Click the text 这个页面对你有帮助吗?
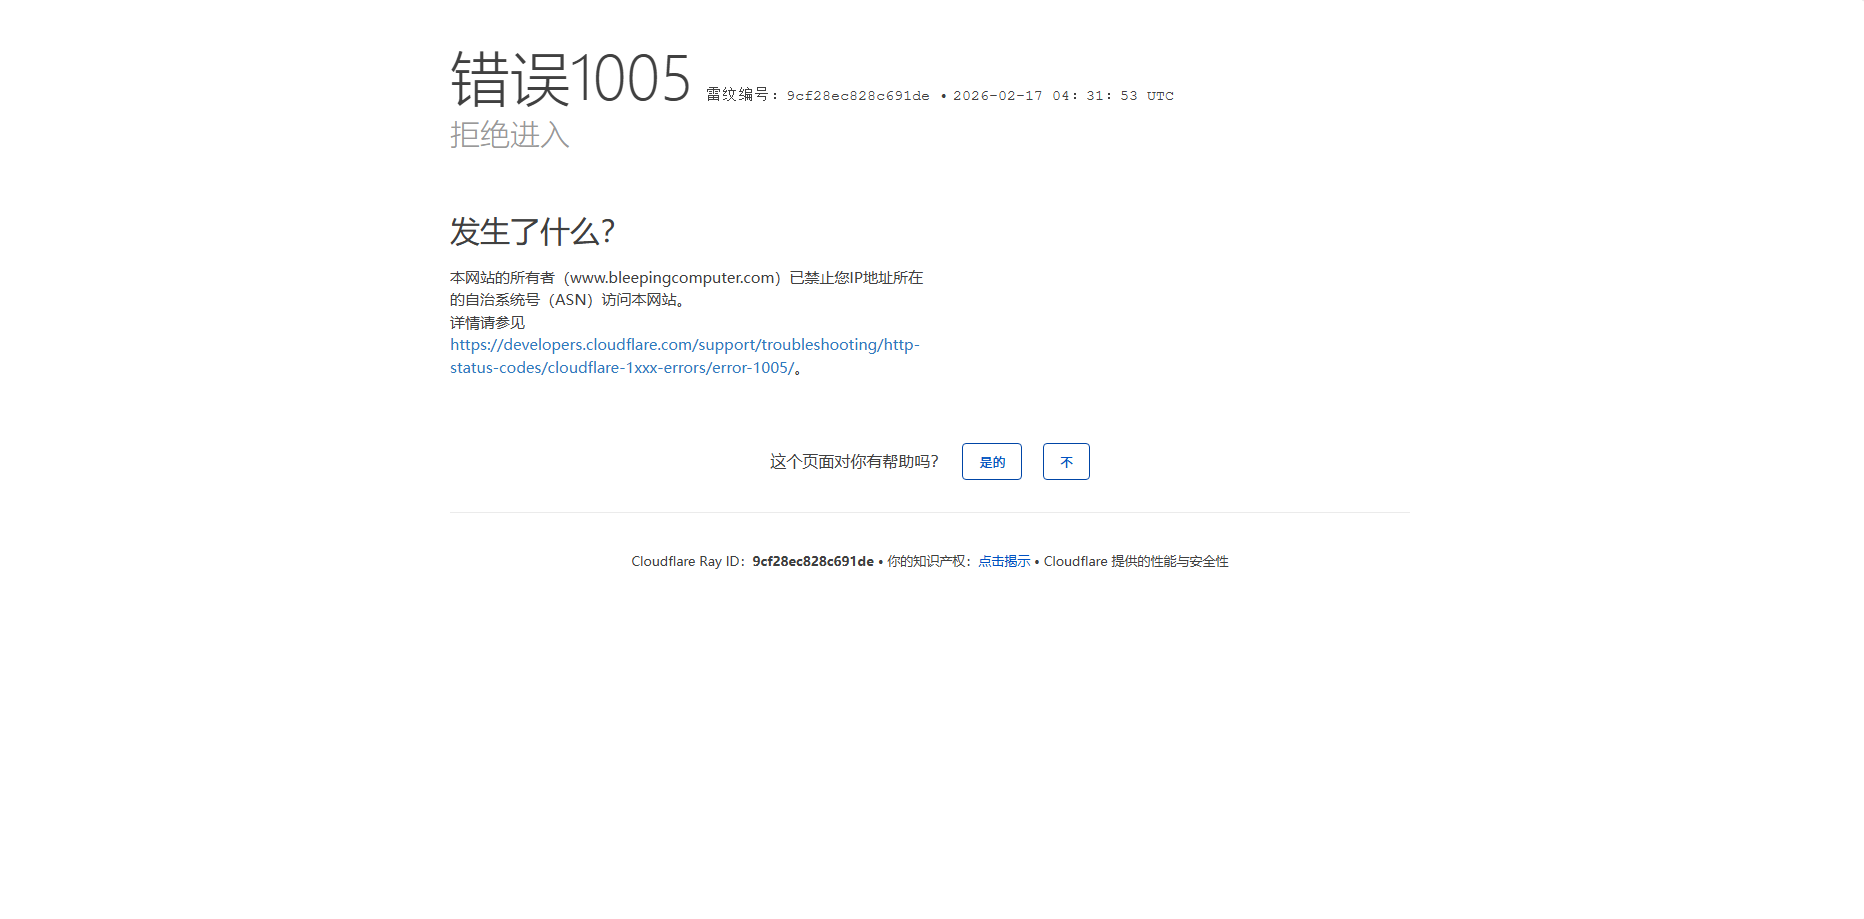Viewport: 1864px width, 919px height. pos(854,462)
